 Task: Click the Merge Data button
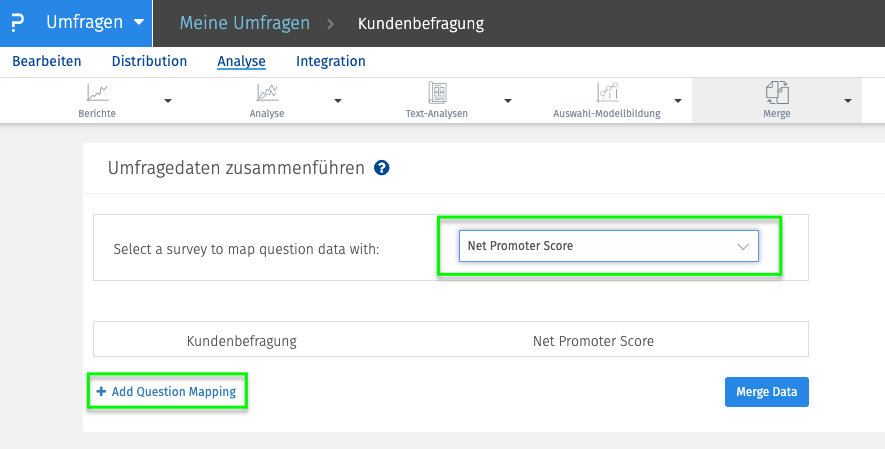pyautogui.click(x=766, y=392)
